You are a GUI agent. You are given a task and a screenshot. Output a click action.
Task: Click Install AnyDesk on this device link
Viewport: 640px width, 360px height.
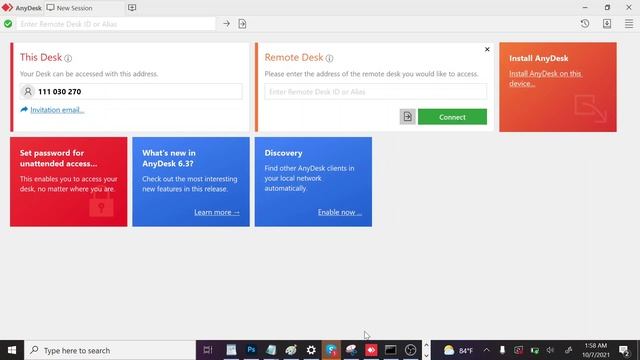[x=545, y=78]
